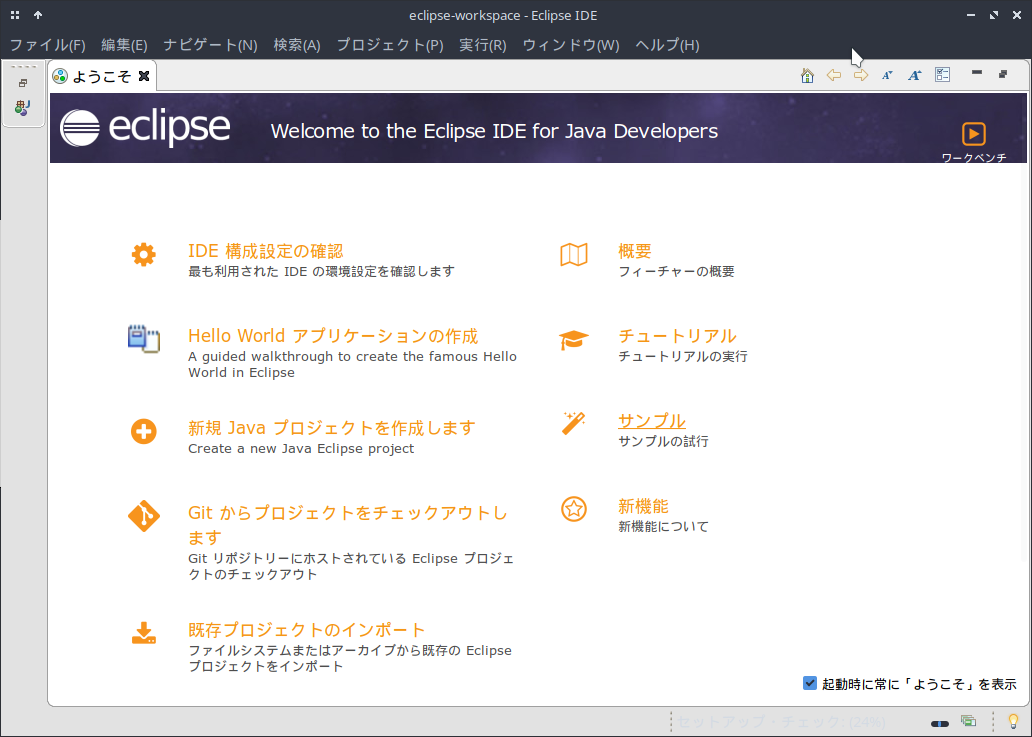Close the ようこそ tab
The width and height of the screenshot is (1032, 737).
click(x=143, y=76)
